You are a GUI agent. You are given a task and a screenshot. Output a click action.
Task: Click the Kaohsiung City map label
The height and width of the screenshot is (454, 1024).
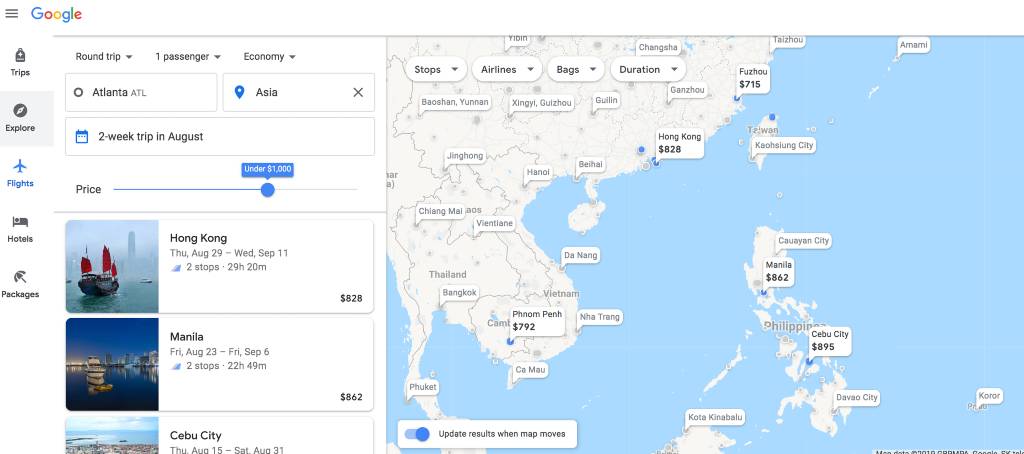pos(784,145)
